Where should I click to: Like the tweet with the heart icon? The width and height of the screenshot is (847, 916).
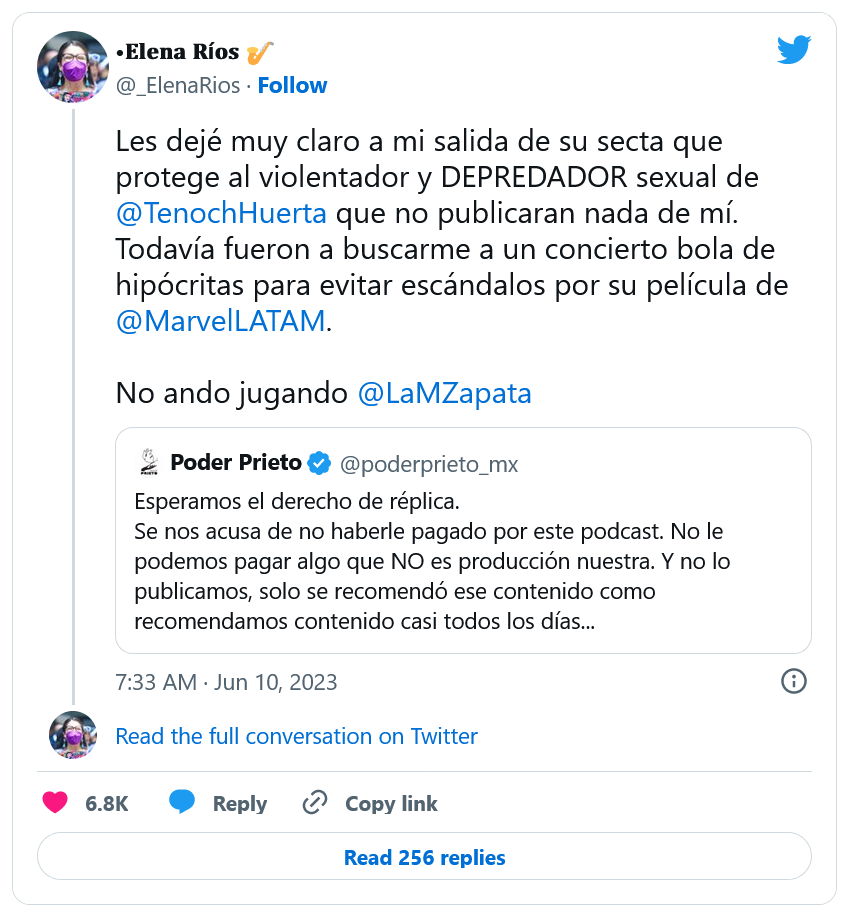click(56, 803)
